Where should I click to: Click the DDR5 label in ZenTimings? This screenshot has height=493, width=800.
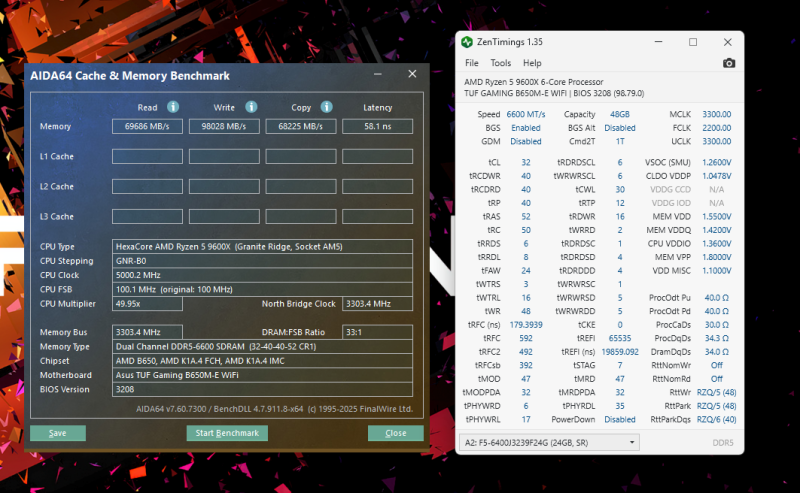point(723,442)
